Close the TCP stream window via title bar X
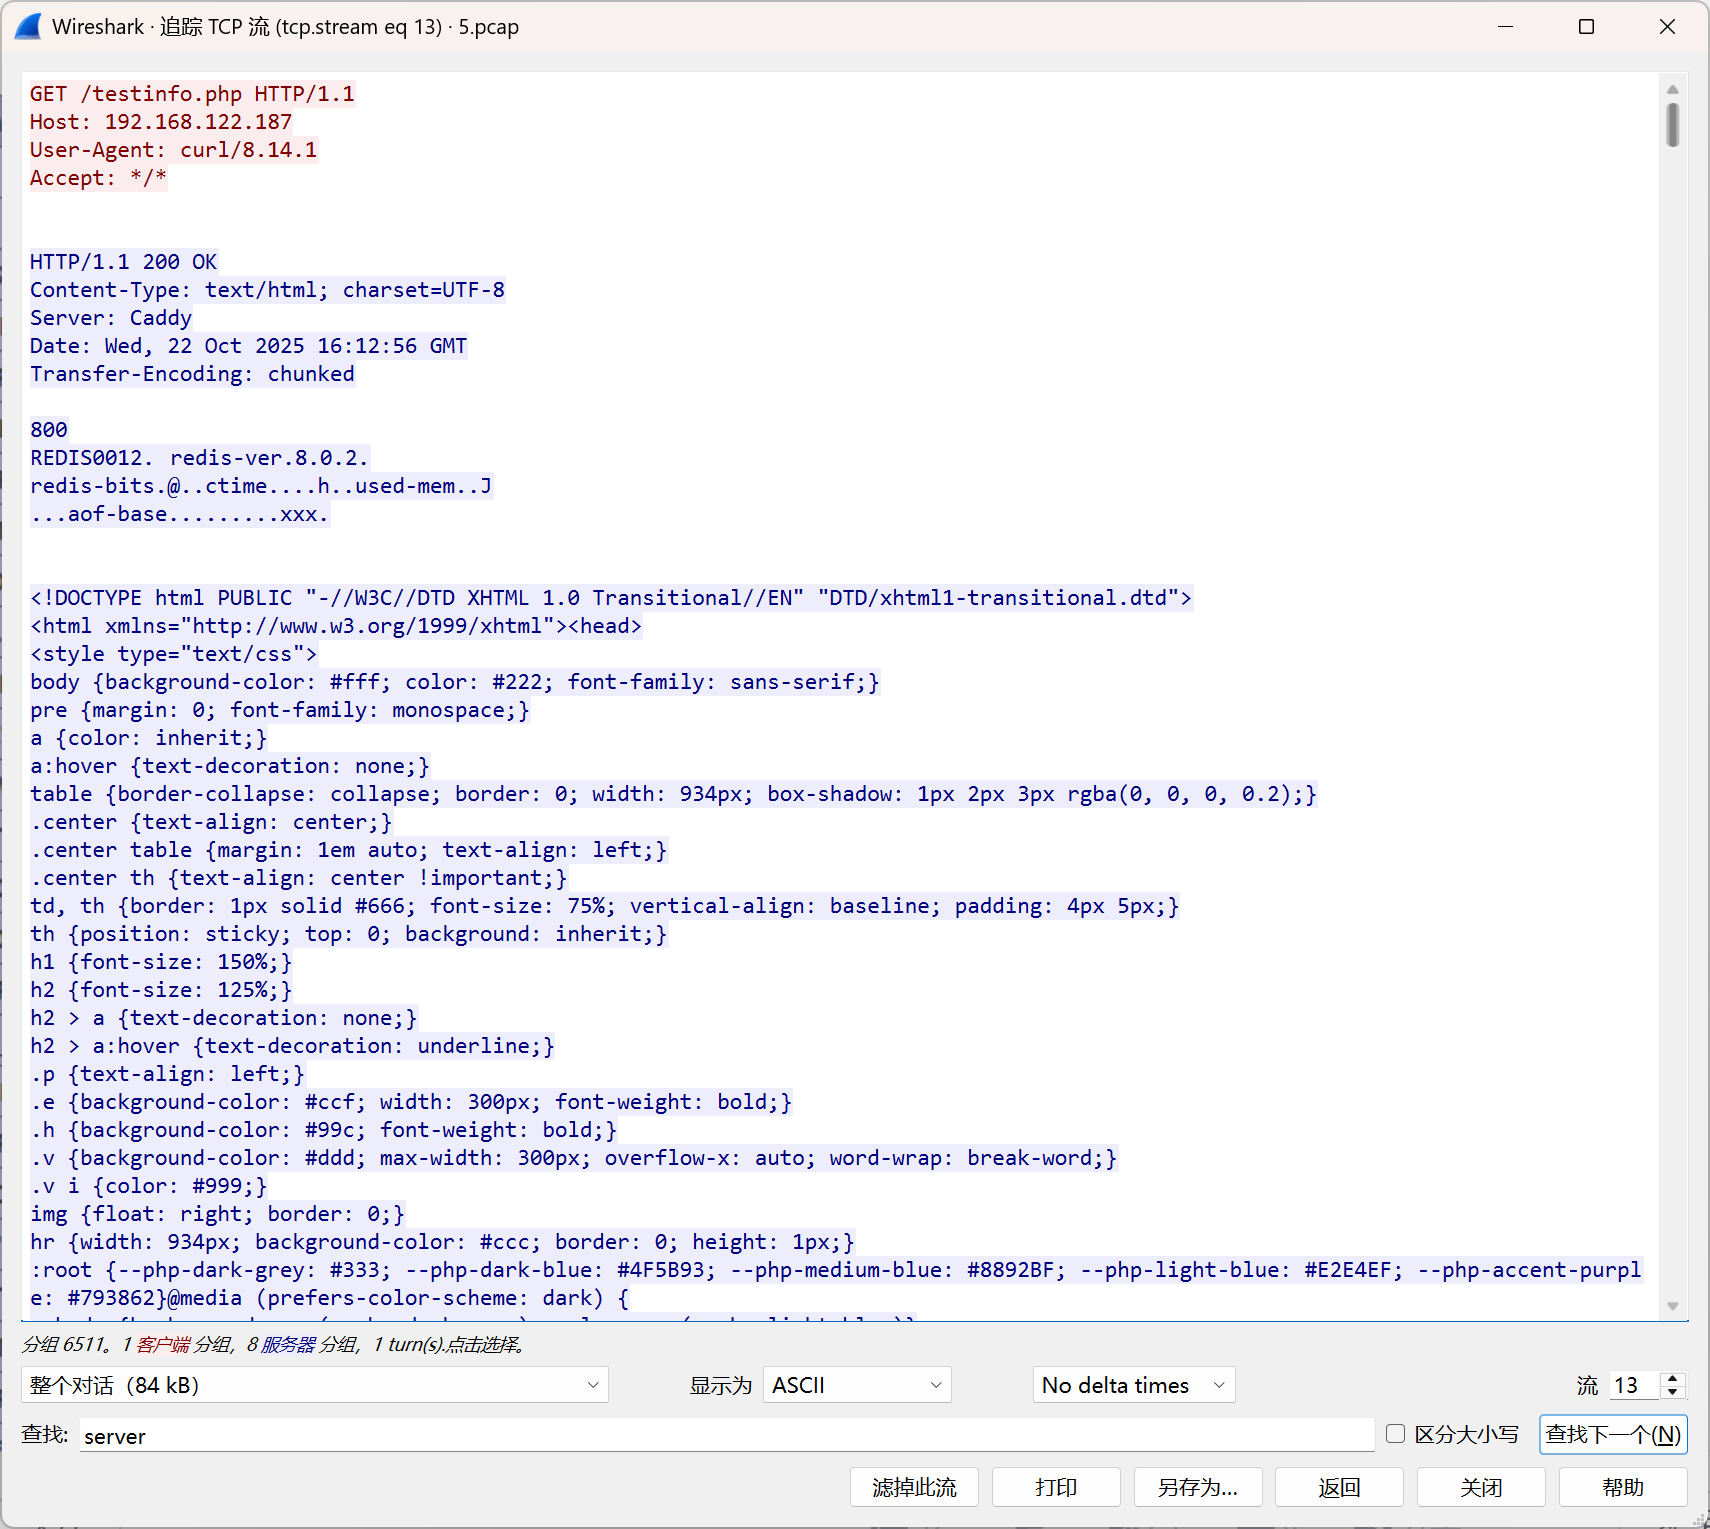The width and height of the screenshot is (1710, 1529). point(1667,27)
